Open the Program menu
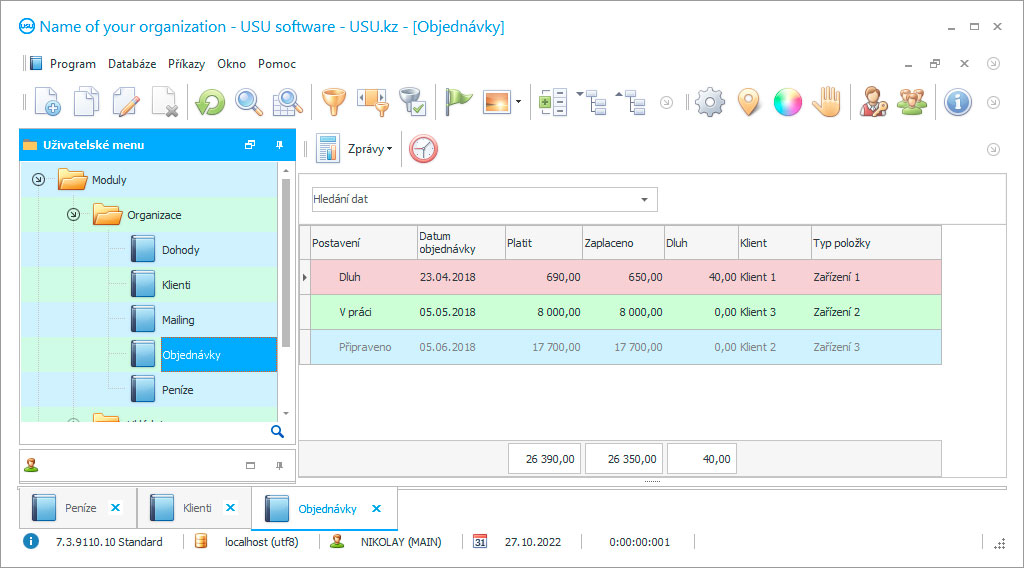The height and width of the screenshot is (568, 1024). tap(72, 64)
